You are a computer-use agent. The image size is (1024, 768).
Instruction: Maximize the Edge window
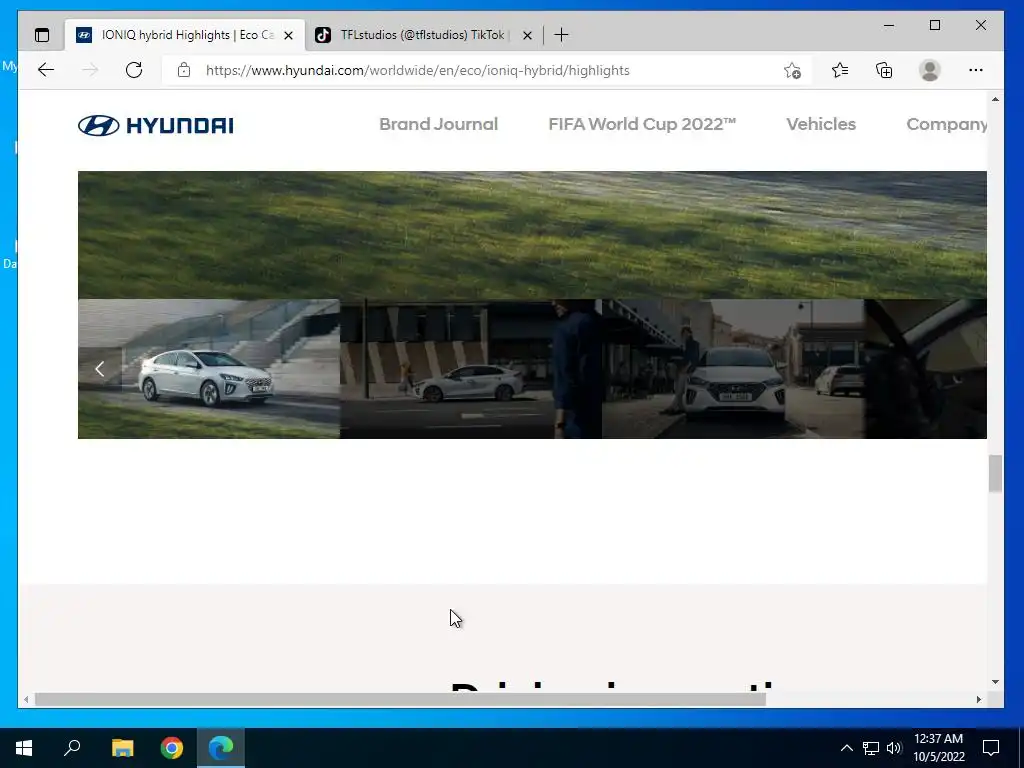coord(935,25)
